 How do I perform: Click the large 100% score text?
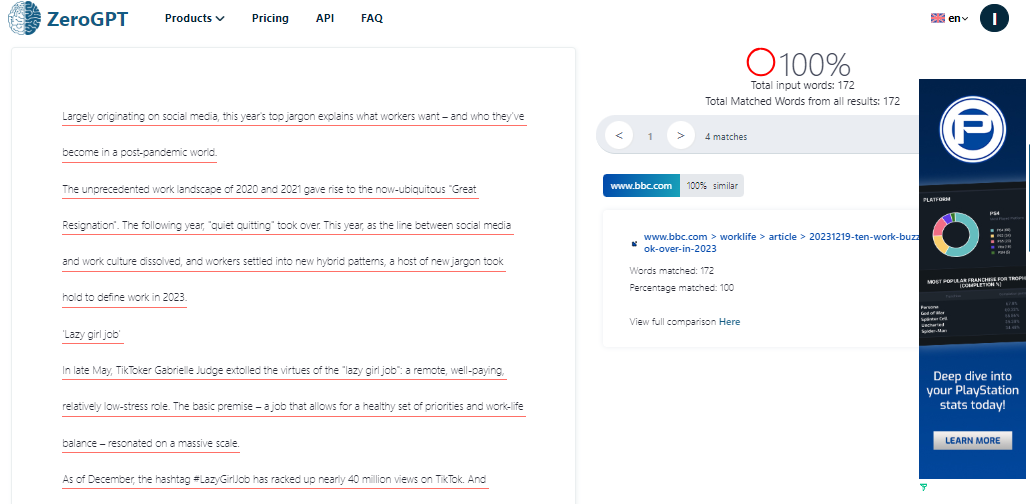(x=815, y=64)
